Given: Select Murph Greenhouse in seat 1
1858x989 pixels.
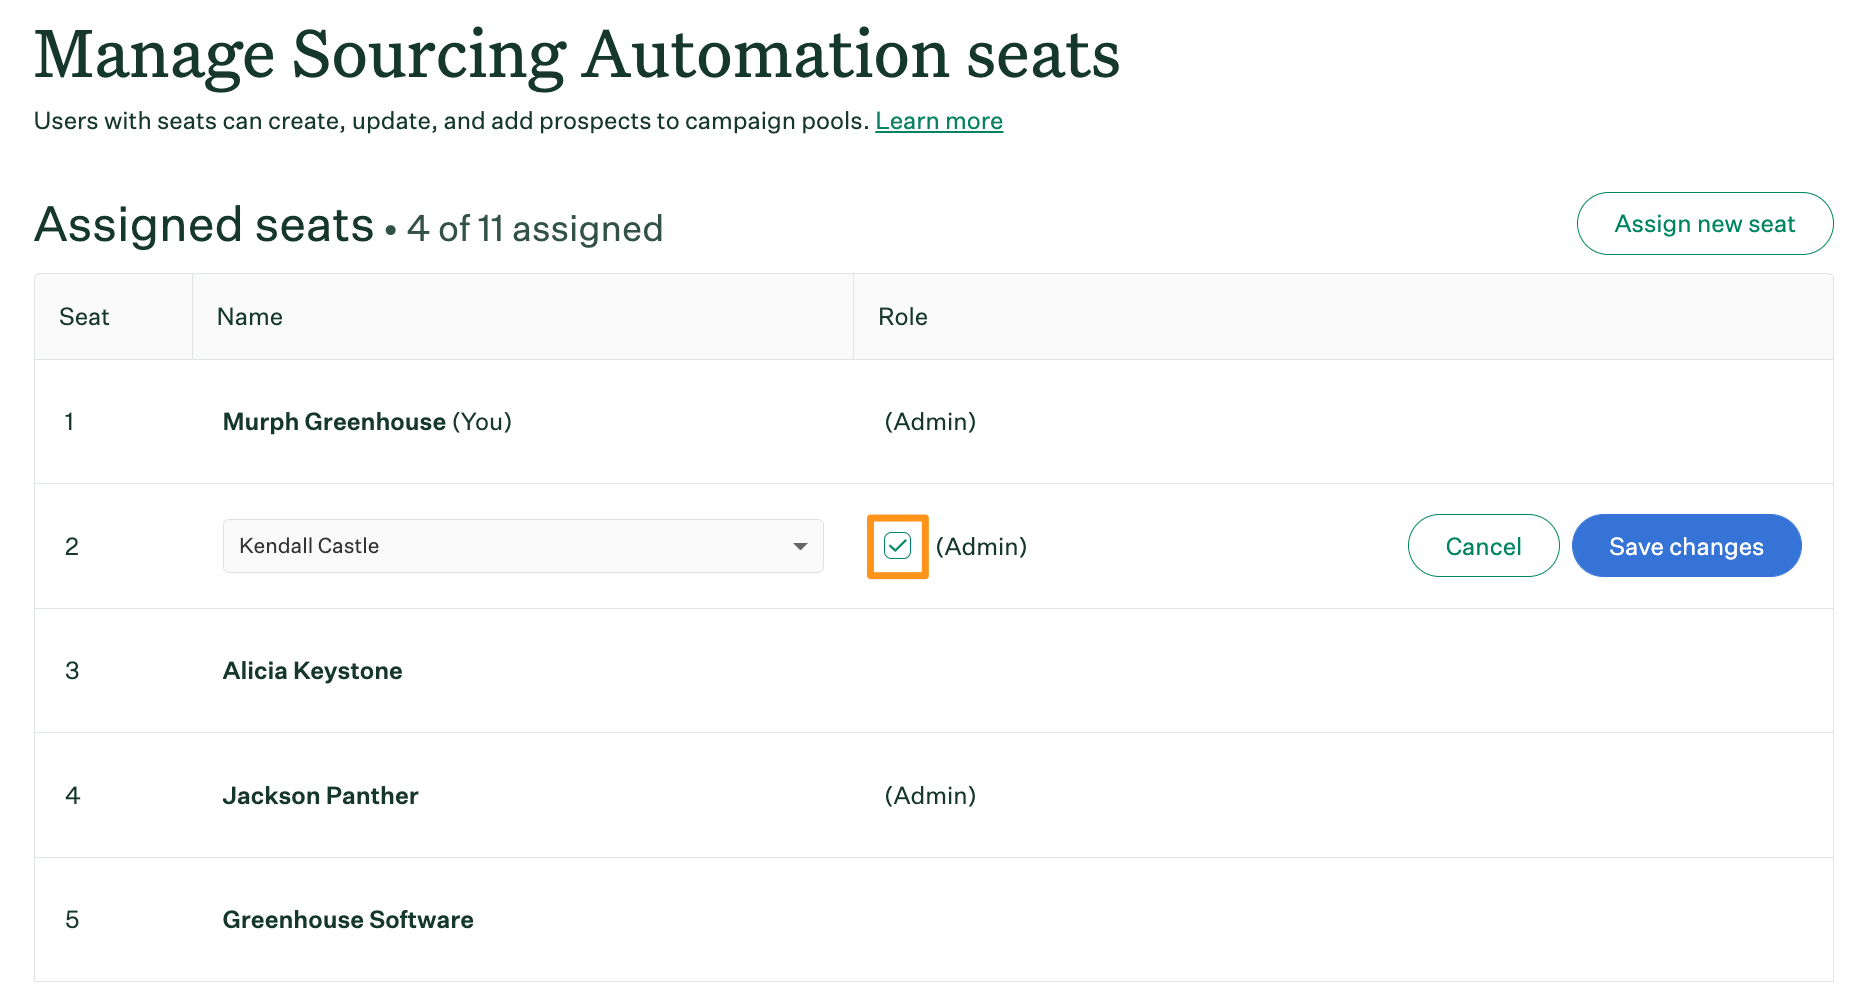Looking at the screenshot, I should 334,421.
